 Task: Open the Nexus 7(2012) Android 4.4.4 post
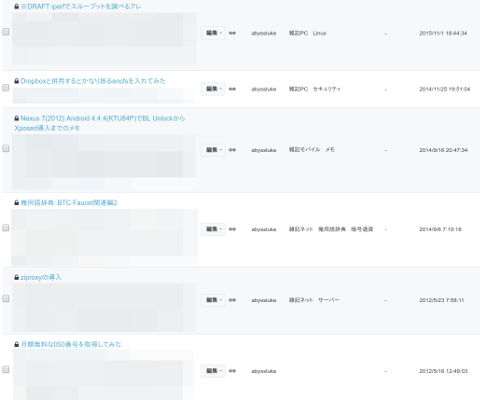click(100, 123)
